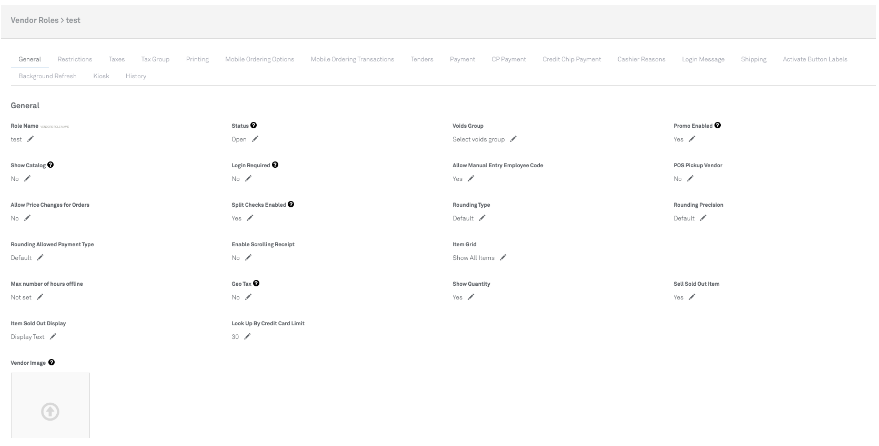This screenshot has width=879, height=446.
Task: Edit the Sell Sold Out Item setting
Action: click(692, 296)
